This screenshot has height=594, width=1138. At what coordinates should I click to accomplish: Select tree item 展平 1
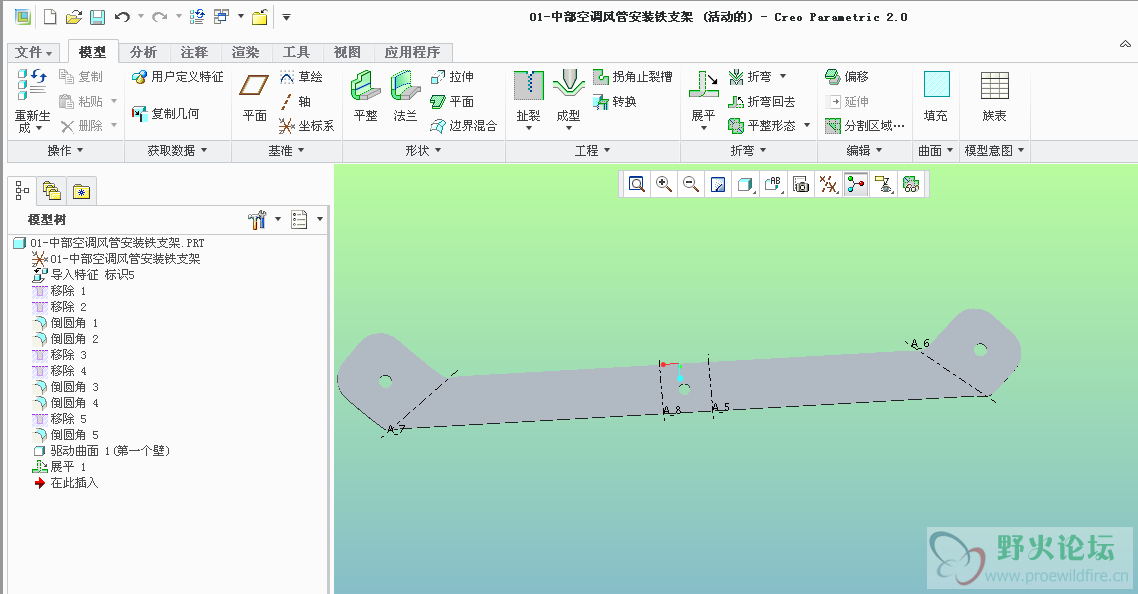(60, 467)
